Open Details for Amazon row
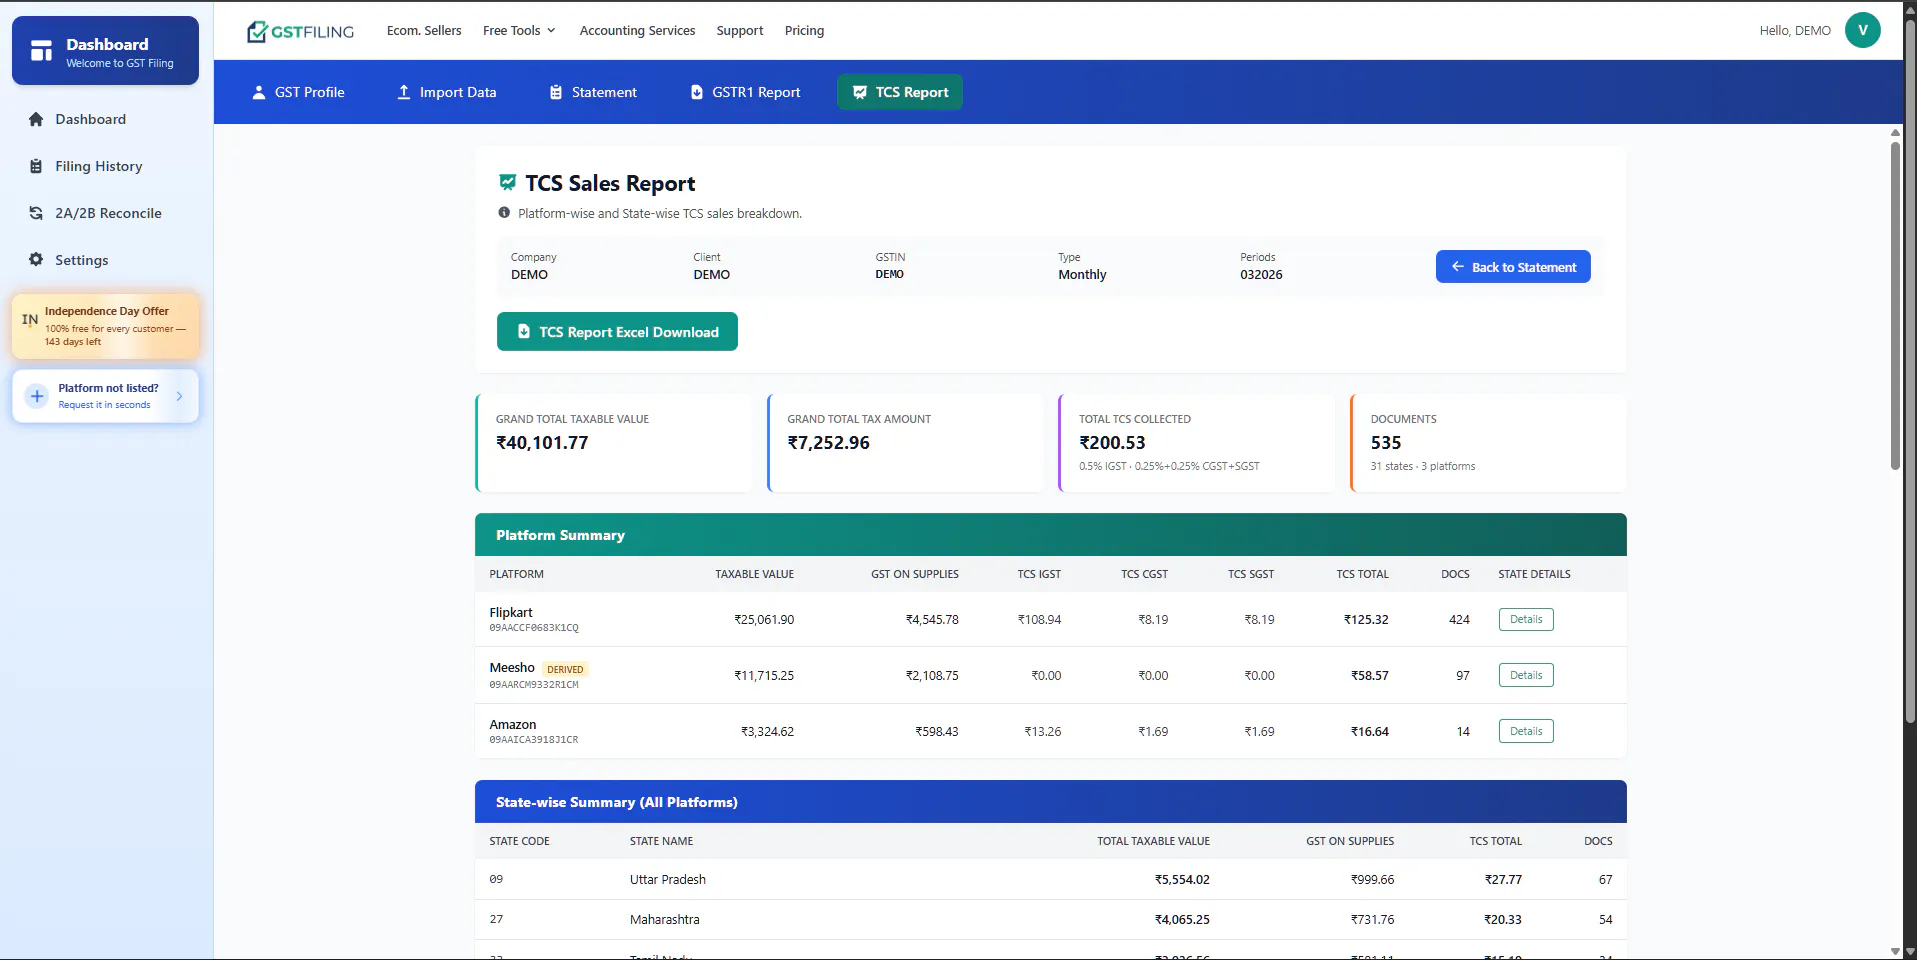The height and width of the screenshot is (960, 1917). (x=1526, y=731)
